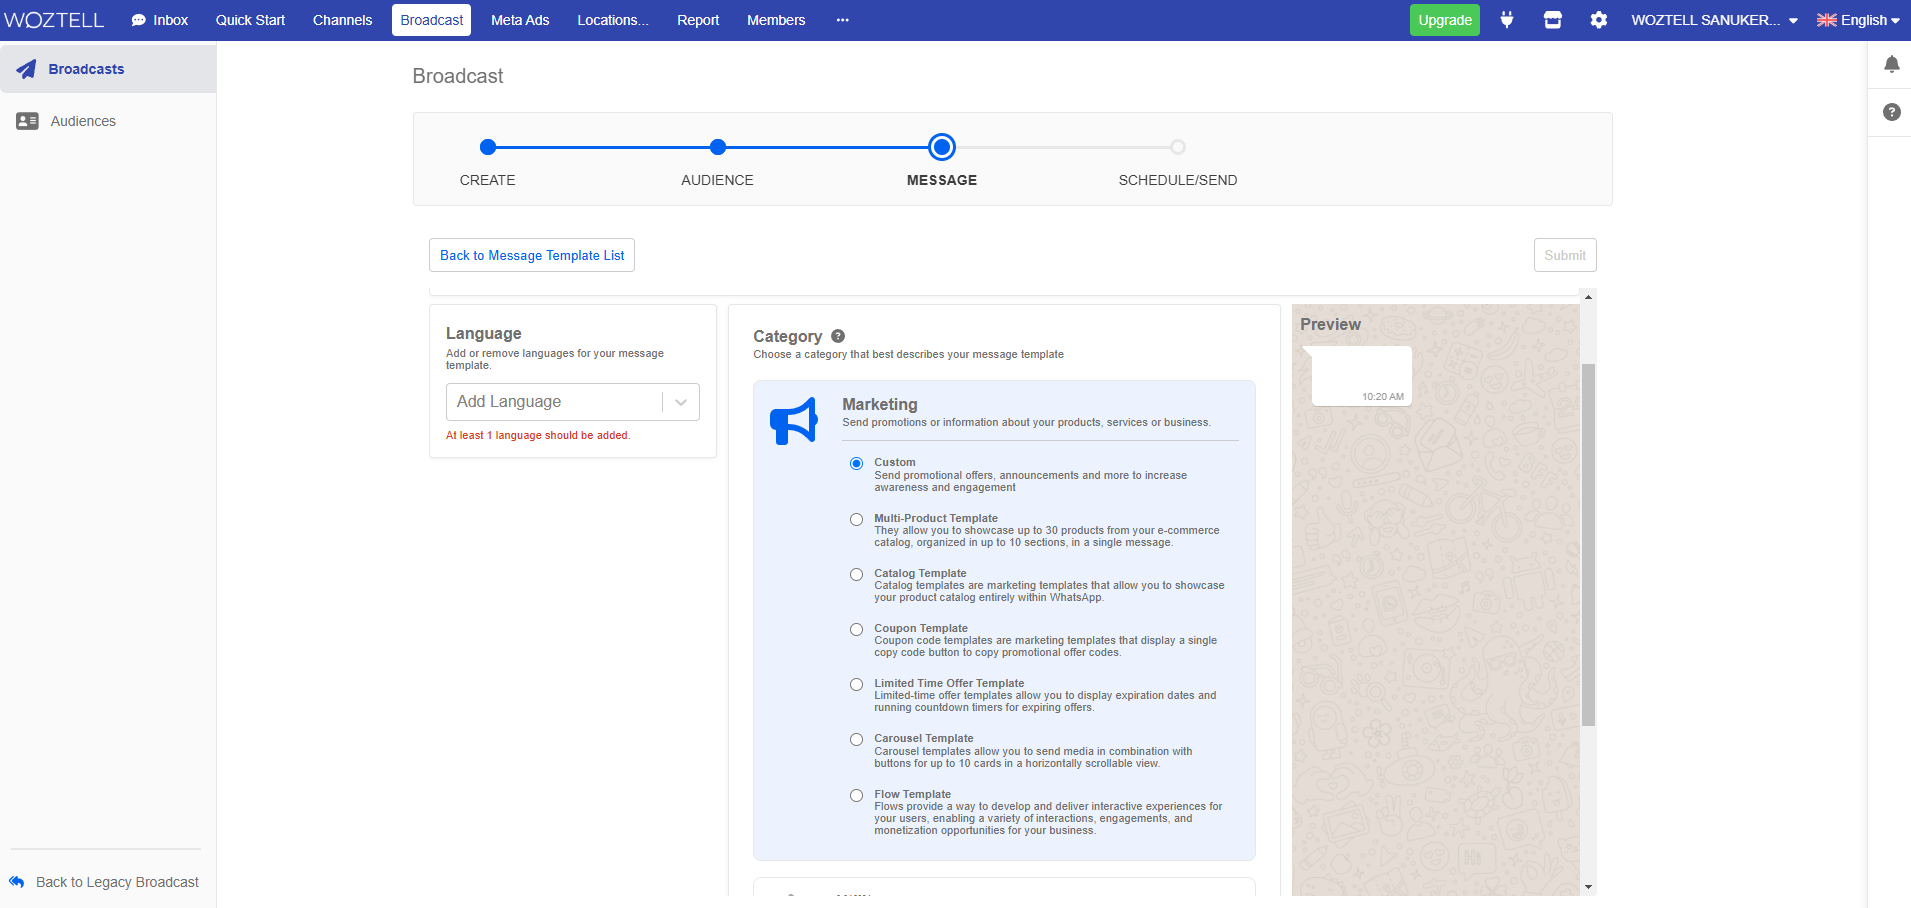Click Back to Message Template List
1911x908 pixels.
[x=531, y=255]
